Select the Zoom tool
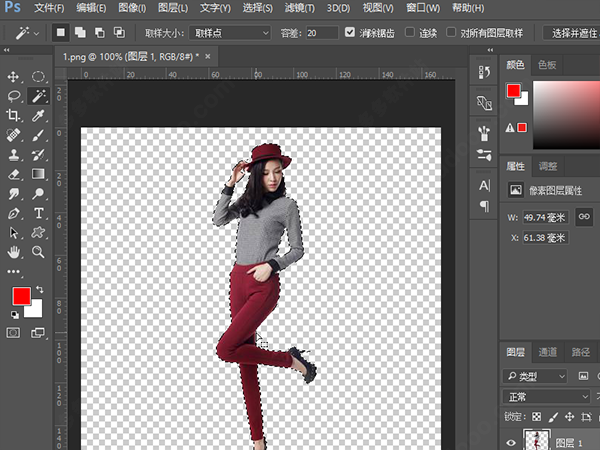Screen dimensions: 600x450 (x=38, y=252)
